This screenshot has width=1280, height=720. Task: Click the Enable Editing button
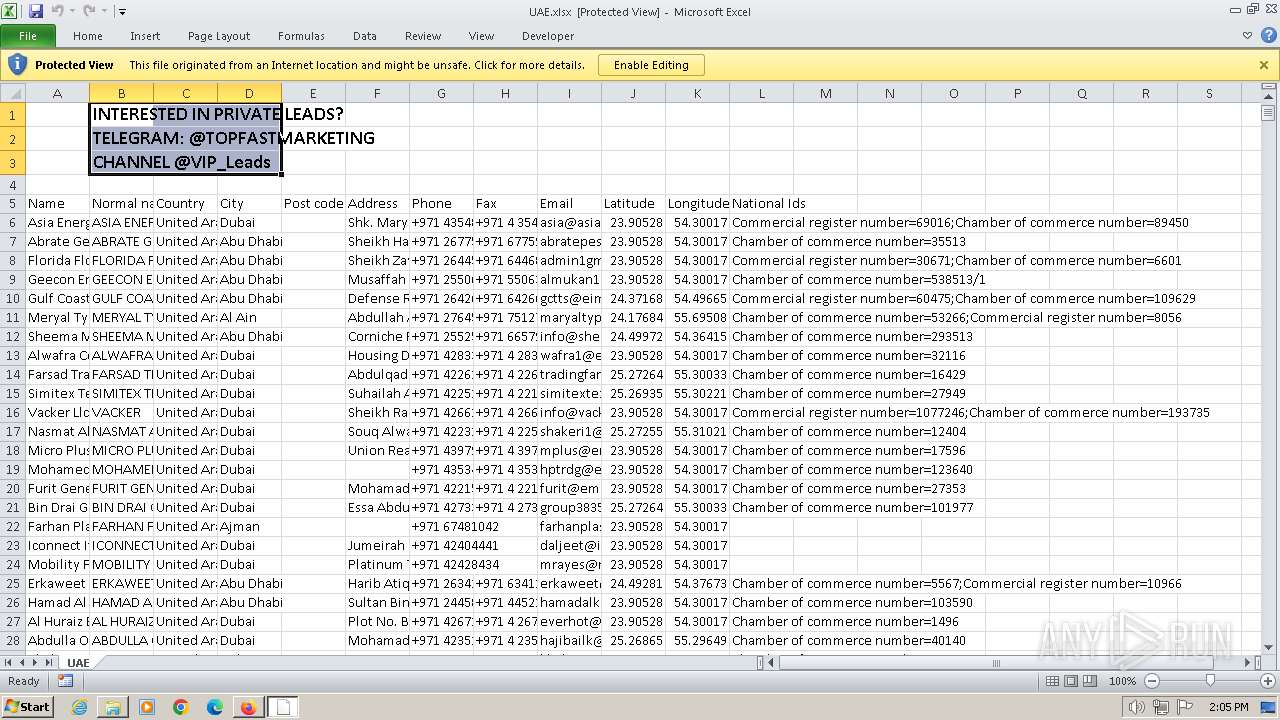point(651,65)
